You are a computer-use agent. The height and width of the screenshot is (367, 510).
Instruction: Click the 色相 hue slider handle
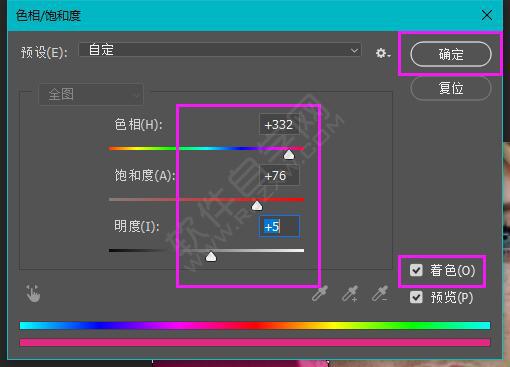point(289,155)
